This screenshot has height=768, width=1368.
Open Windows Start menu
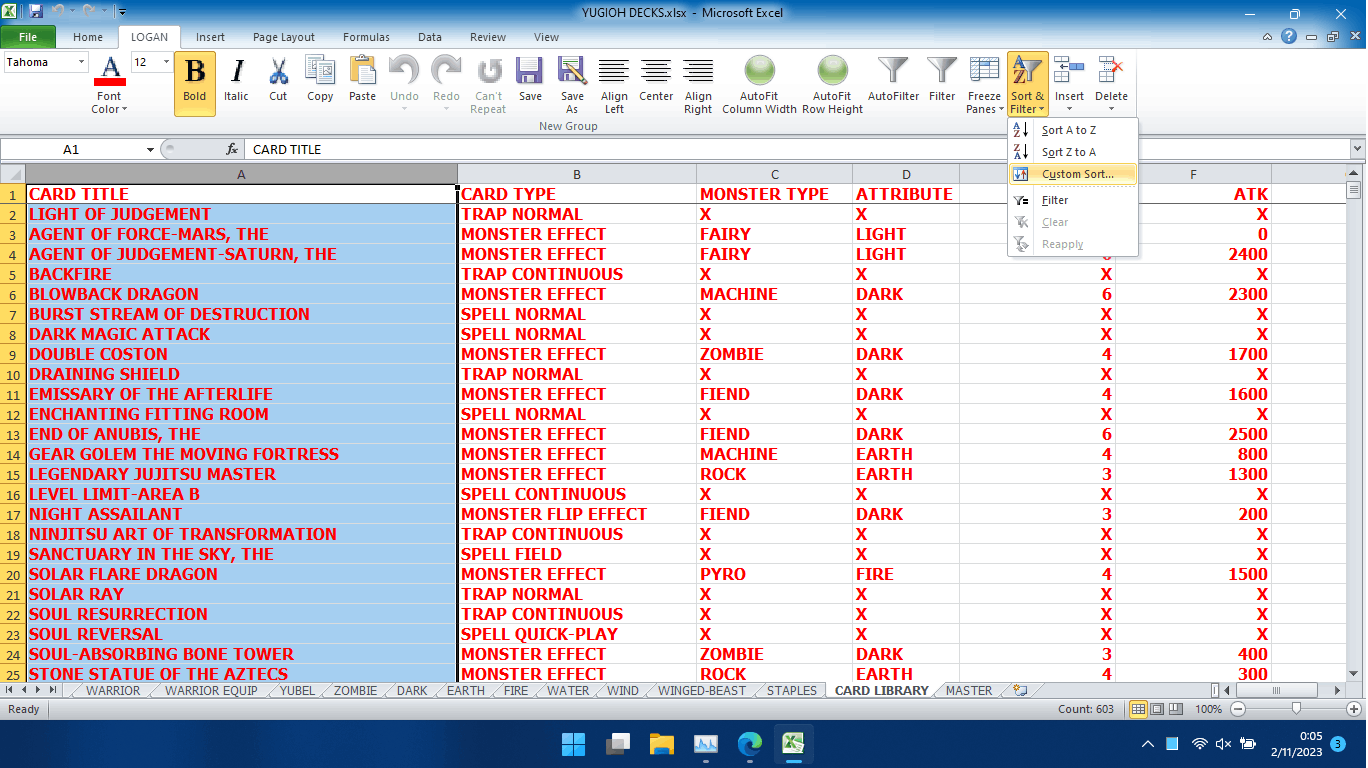tap(574, 744)
